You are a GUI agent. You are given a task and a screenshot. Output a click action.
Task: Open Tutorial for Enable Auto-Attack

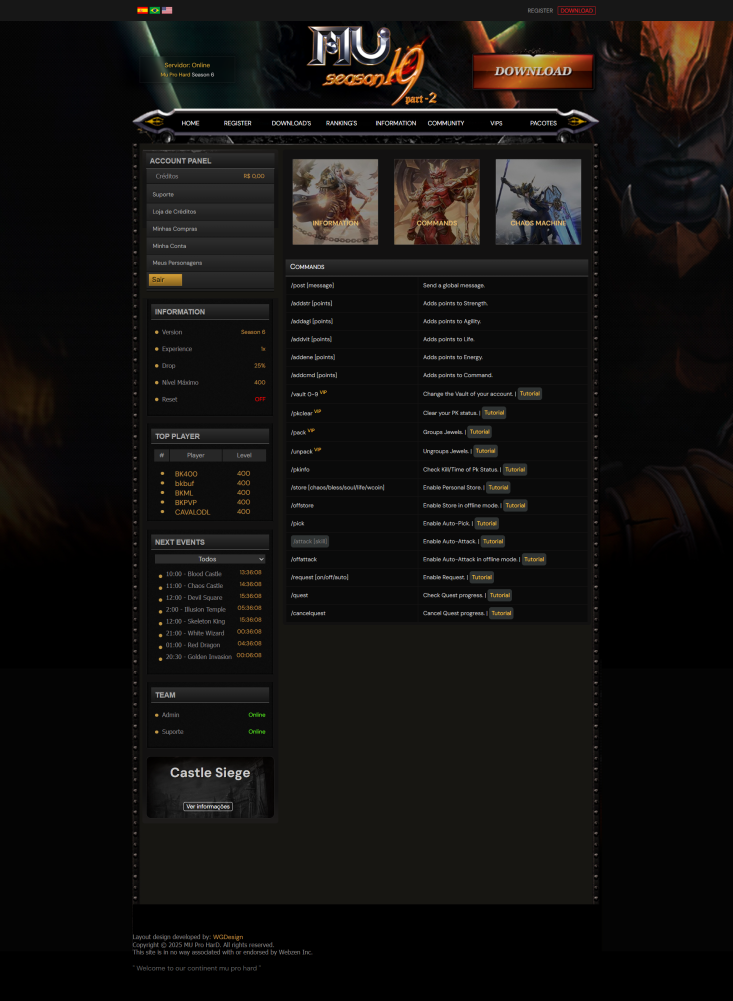493,541
